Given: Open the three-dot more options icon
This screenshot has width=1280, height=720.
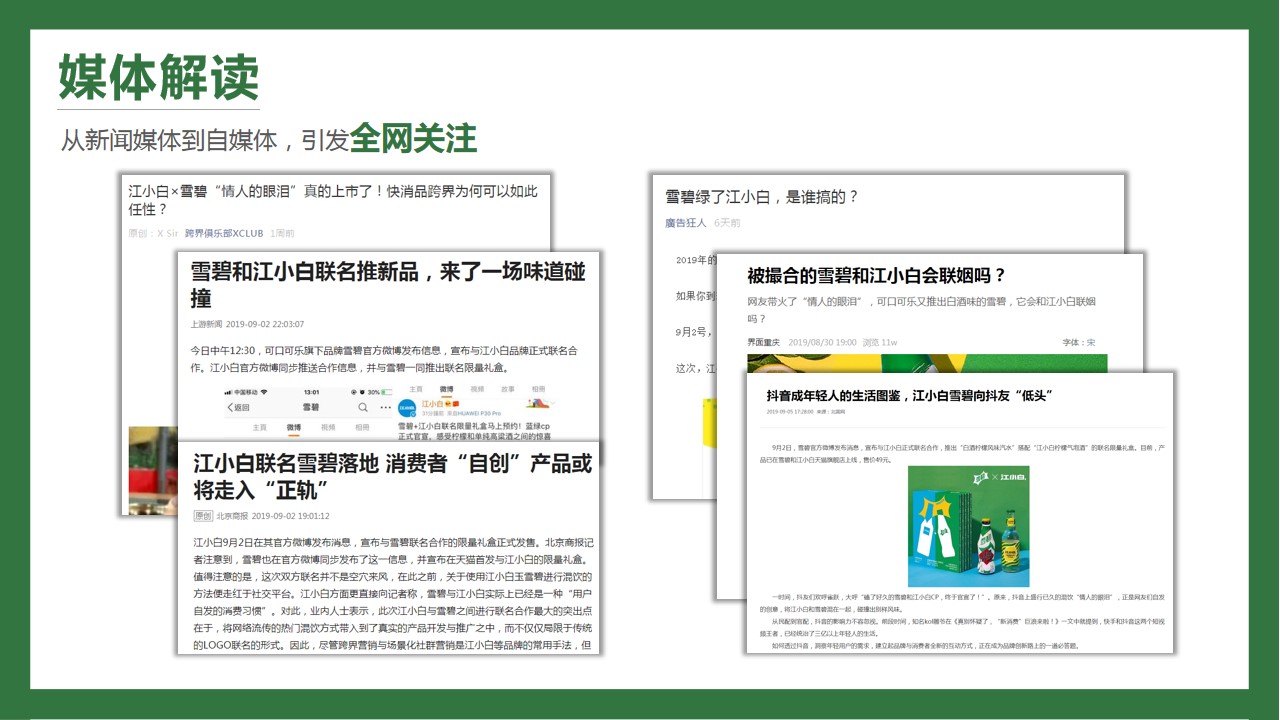Looking at the screenshot, I should click(384, 408).
